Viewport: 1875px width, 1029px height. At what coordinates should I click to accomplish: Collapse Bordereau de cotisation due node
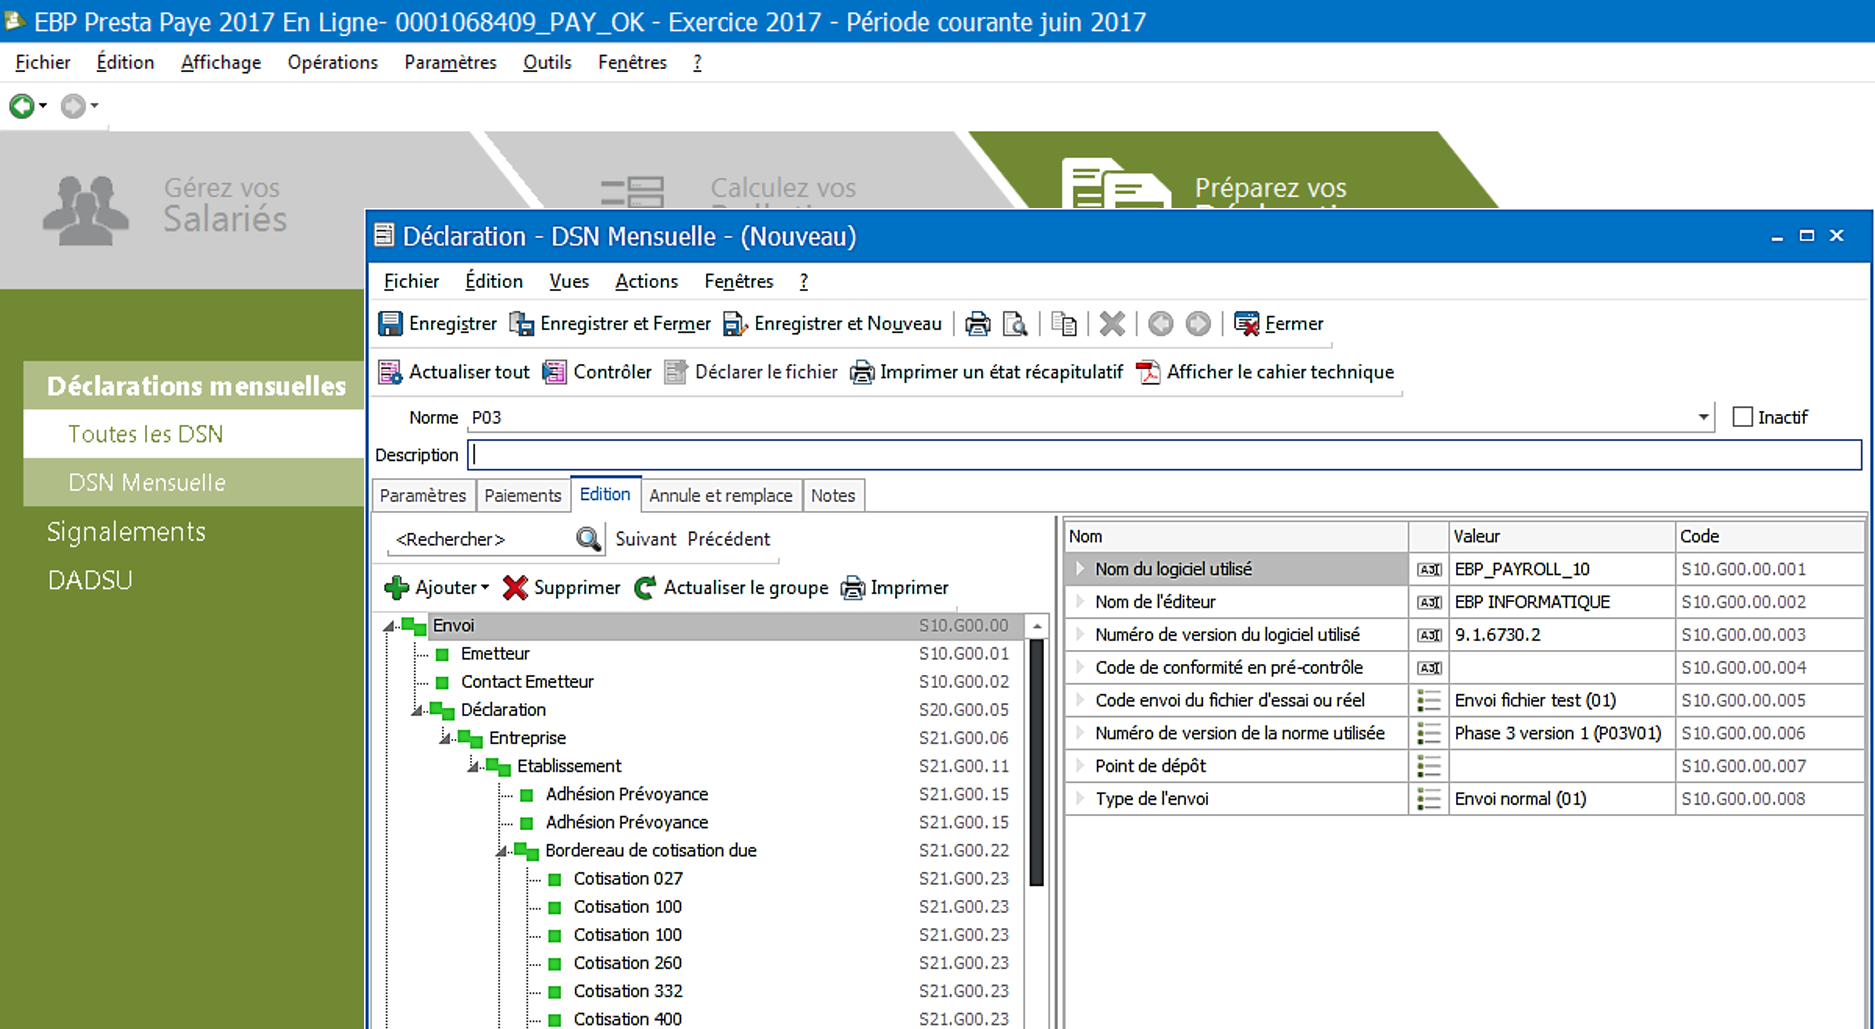click(501, 851)
